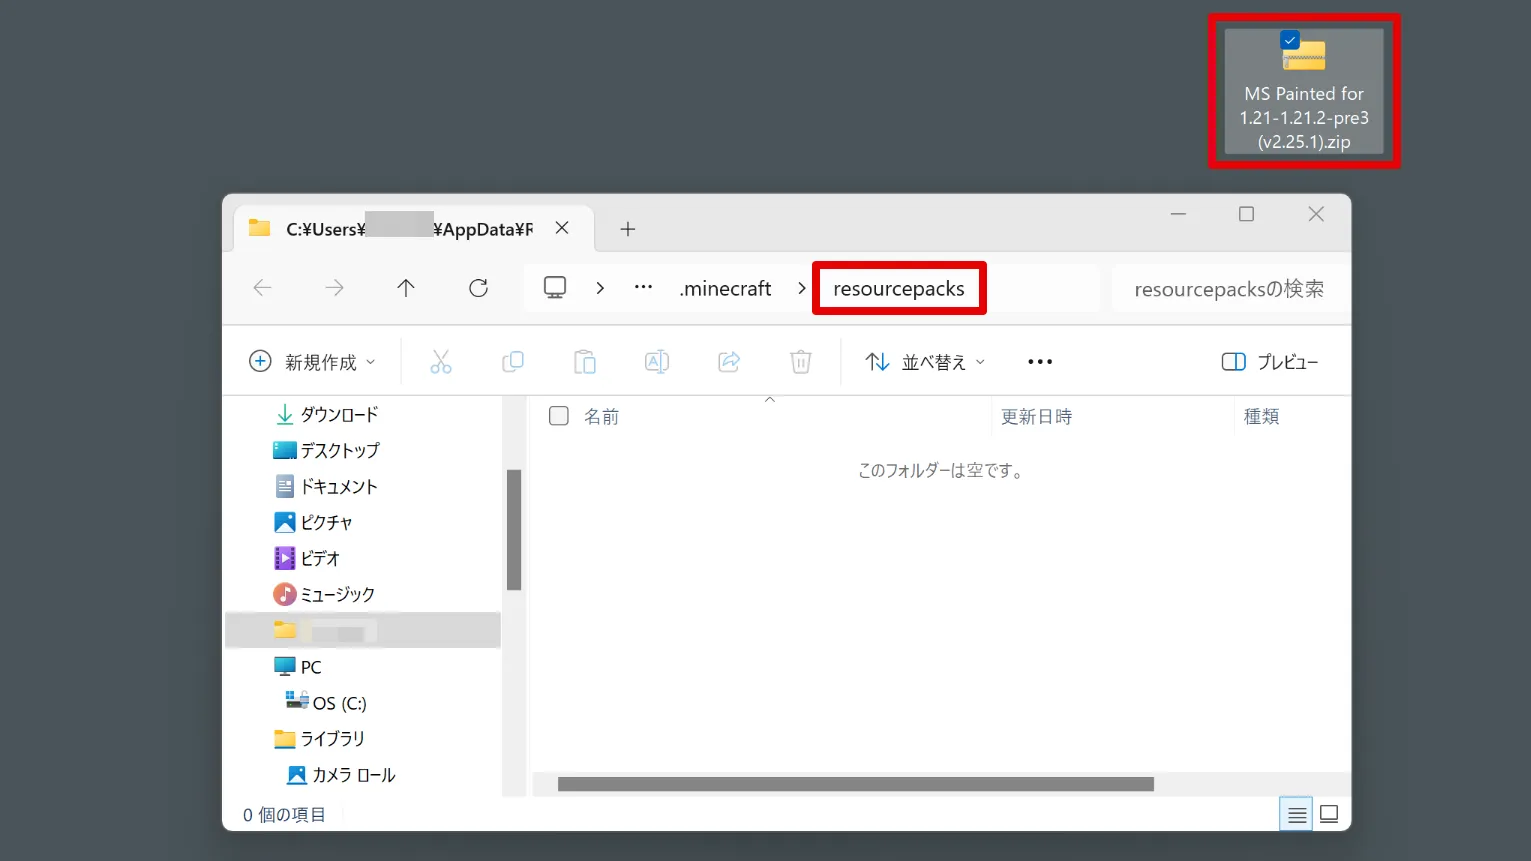The image size is (1531, 861).
Task: Click the Back navigation arrow
Action: (x=262, y=288)
